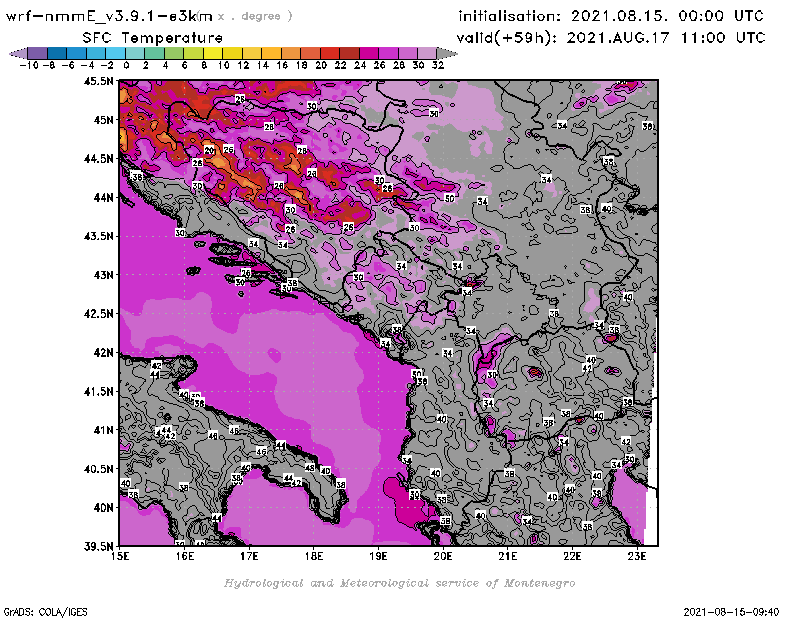Click the legend swatch between -10 and -8
This screenshot has height=618, width=800.
tap(38, 54)
